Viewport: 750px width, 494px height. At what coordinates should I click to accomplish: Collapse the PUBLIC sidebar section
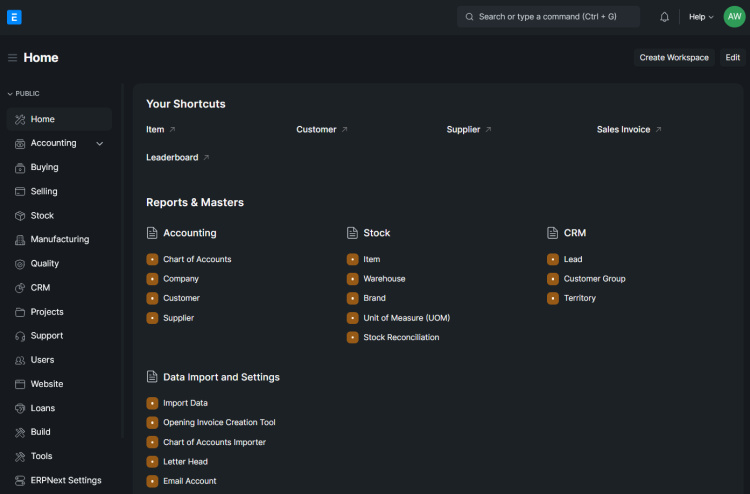click(x=24, y=93)
